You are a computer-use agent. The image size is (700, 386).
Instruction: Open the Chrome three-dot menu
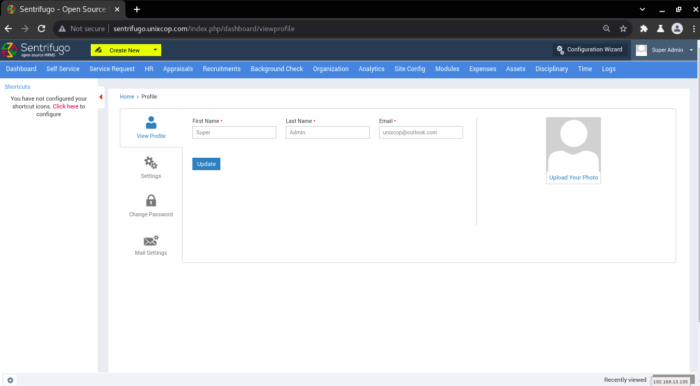pyautogui.click(x=694, y=29)
